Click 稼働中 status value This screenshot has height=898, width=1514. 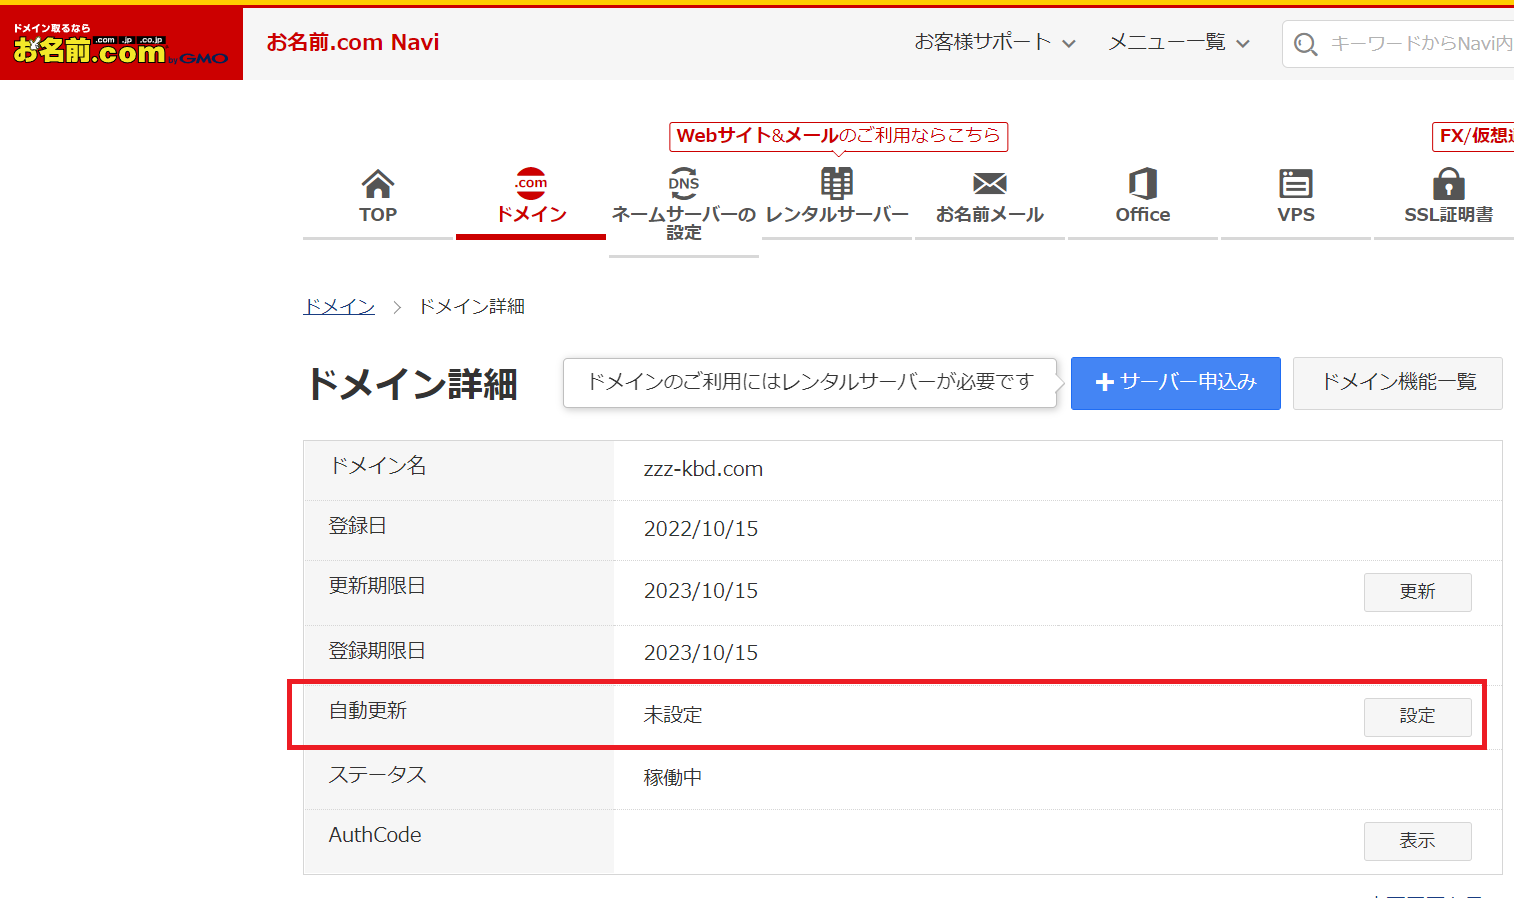673,777
